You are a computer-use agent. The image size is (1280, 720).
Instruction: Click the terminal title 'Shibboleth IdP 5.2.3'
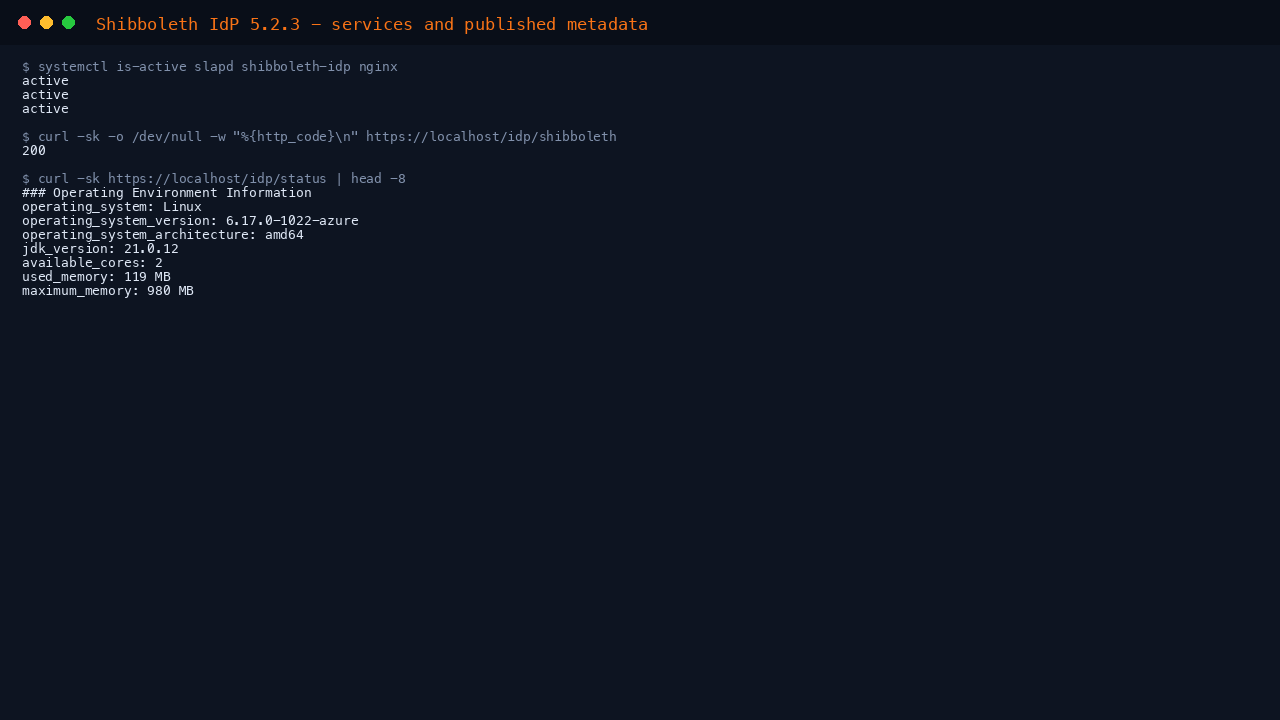click(198, 24)
